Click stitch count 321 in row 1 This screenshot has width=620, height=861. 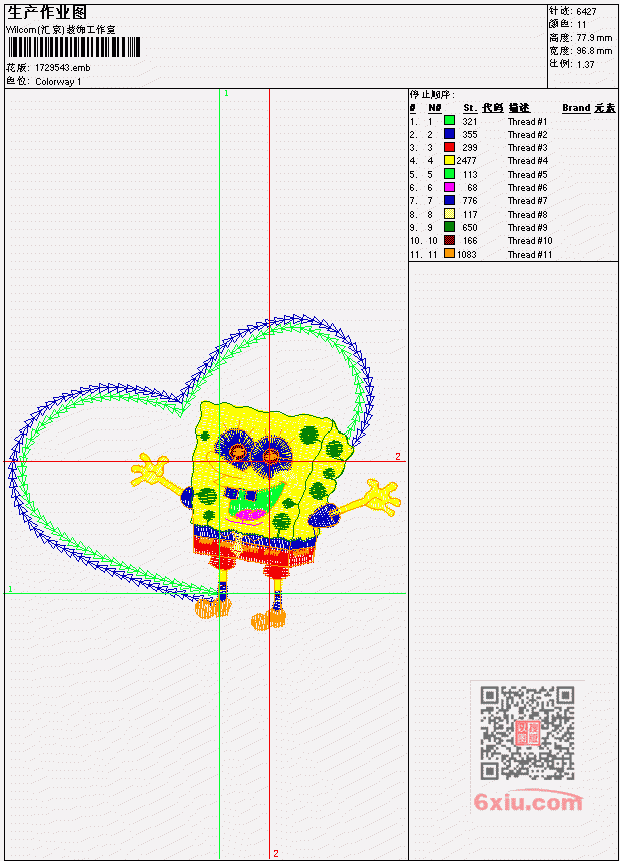470,121
